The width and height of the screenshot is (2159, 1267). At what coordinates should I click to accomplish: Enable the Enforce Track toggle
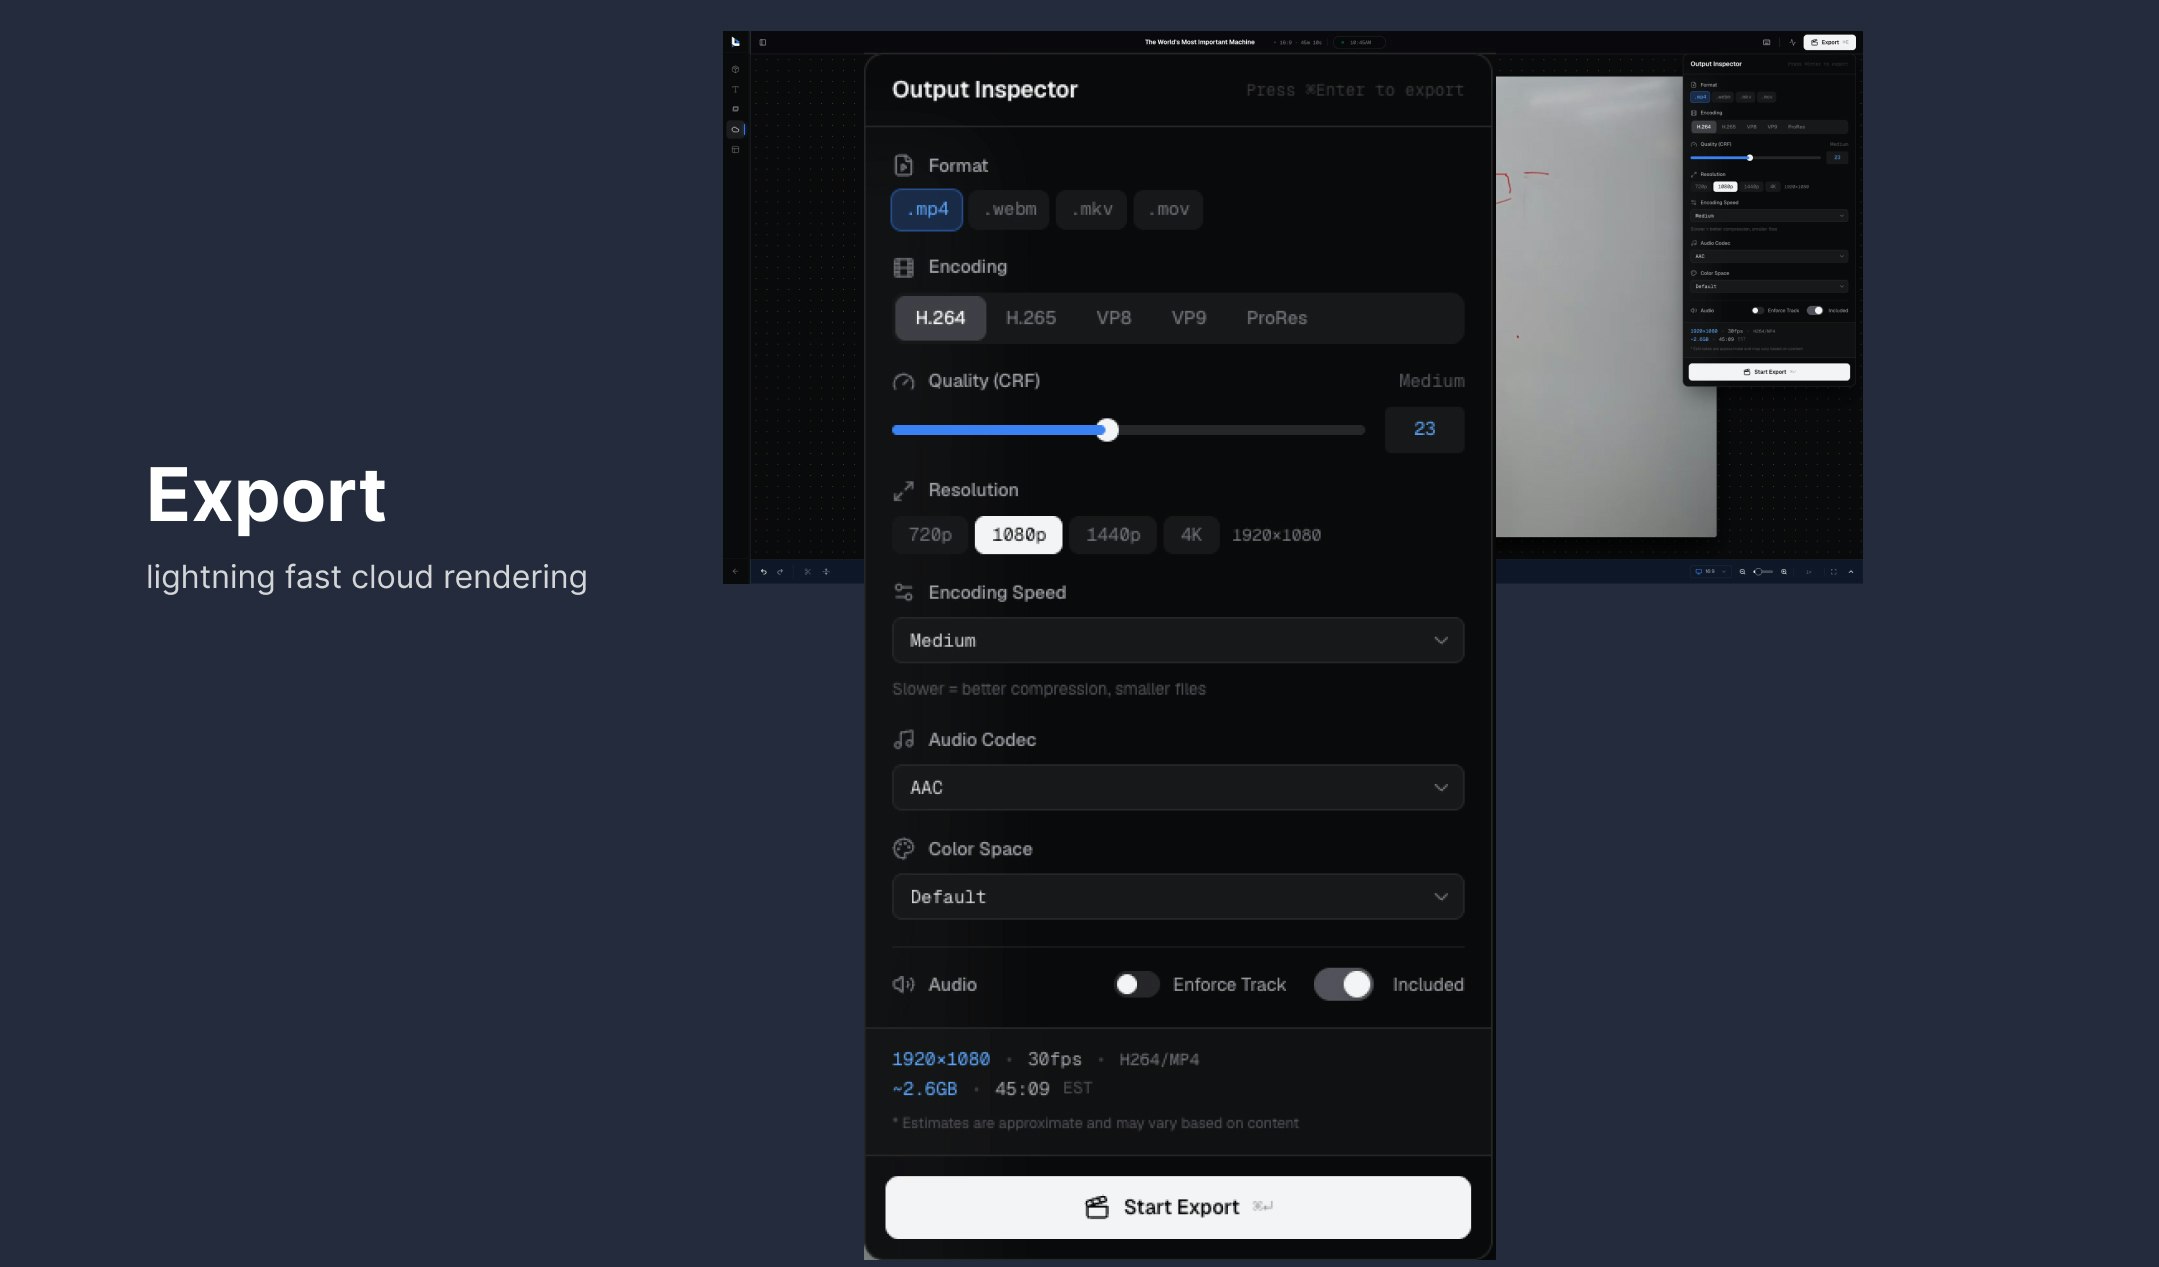click(x=1135, y=985)
